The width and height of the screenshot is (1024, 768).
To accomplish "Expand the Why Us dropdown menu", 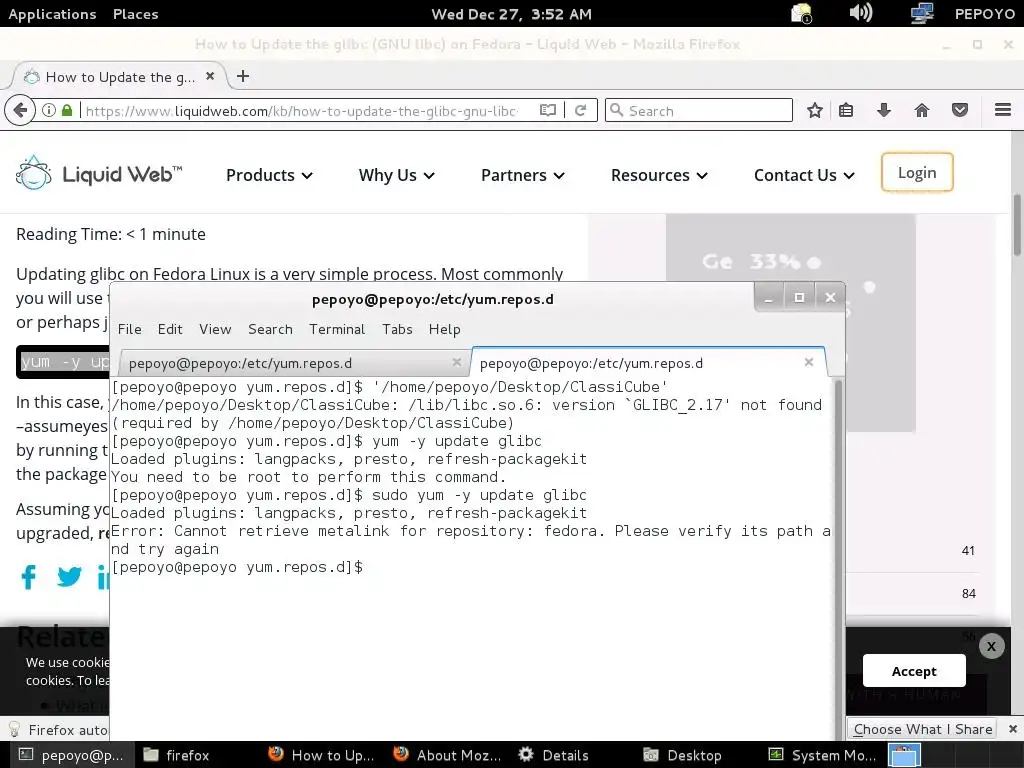I will [396, 175].
